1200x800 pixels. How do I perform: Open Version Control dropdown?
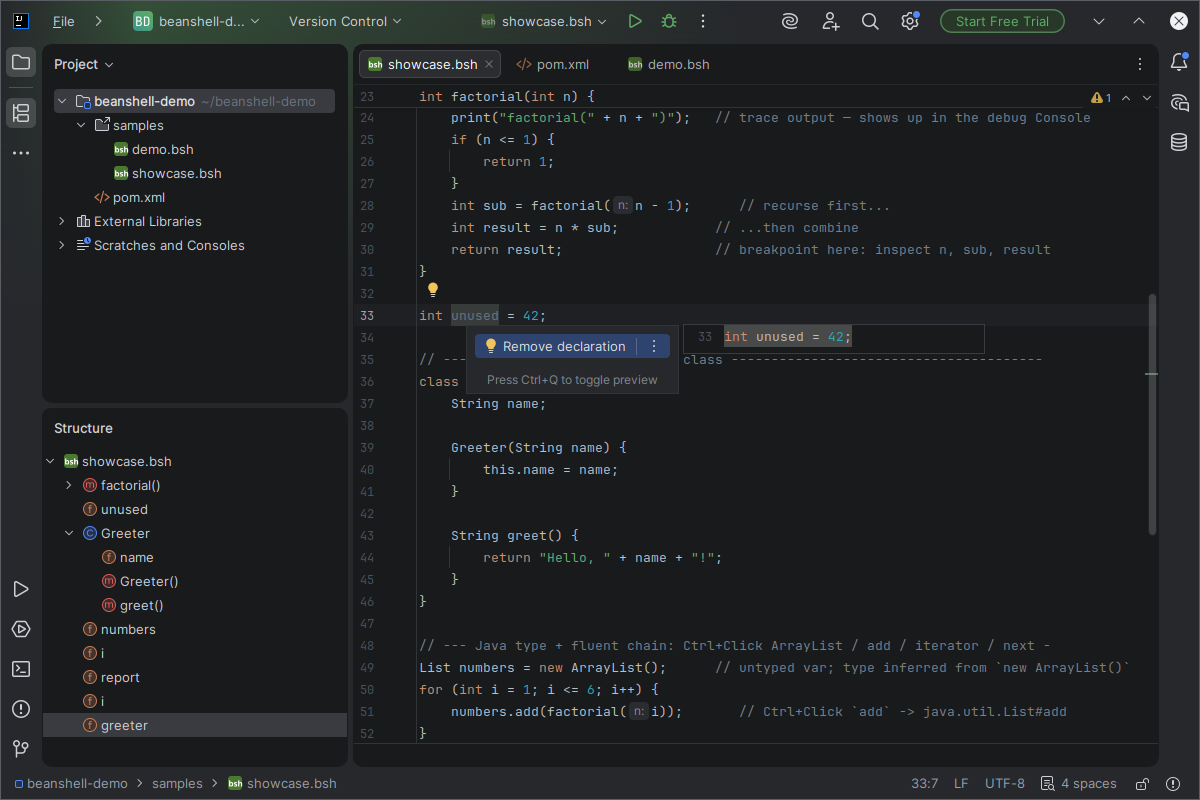[345, 21]
